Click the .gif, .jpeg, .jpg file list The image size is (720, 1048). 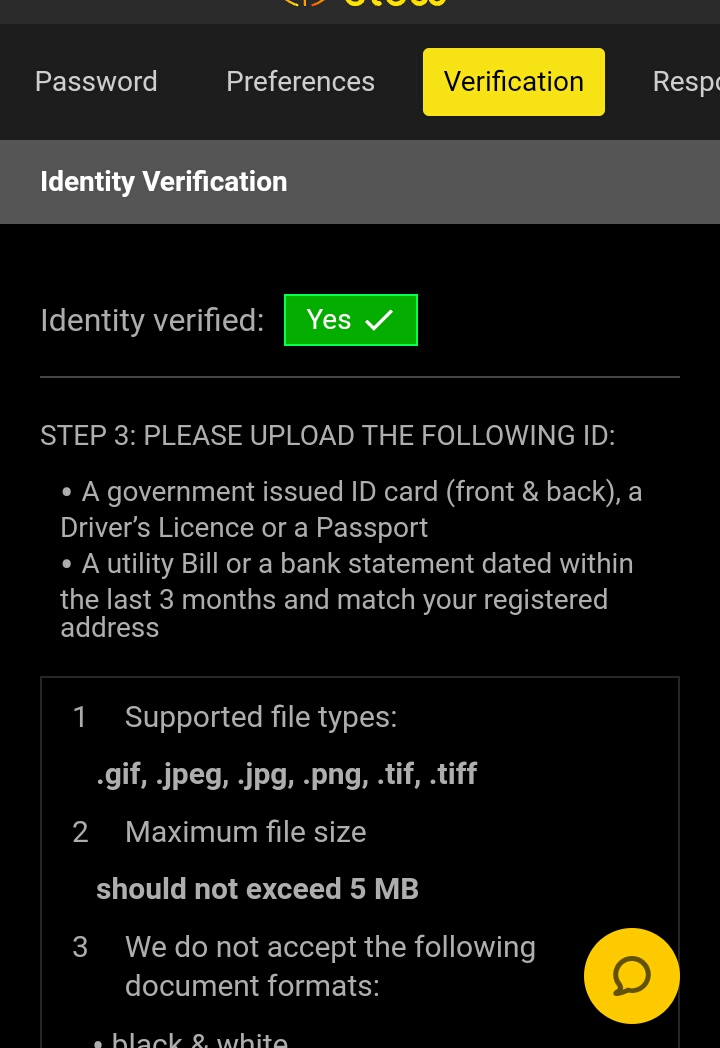(x=287, y=774)
